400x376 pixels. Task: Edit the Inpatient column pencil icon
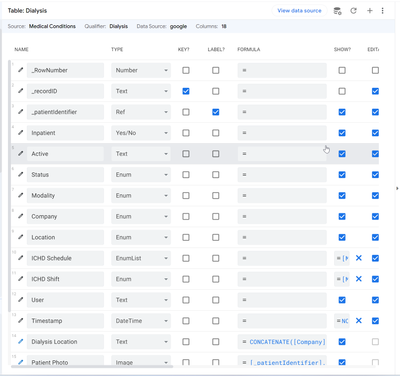[x=21, y=133]
